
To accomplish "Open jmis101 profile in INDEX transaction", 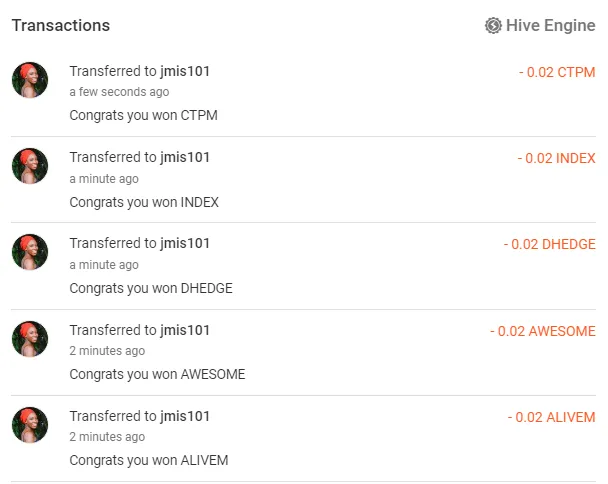I will pyautogui.click(x=185, y=157).
